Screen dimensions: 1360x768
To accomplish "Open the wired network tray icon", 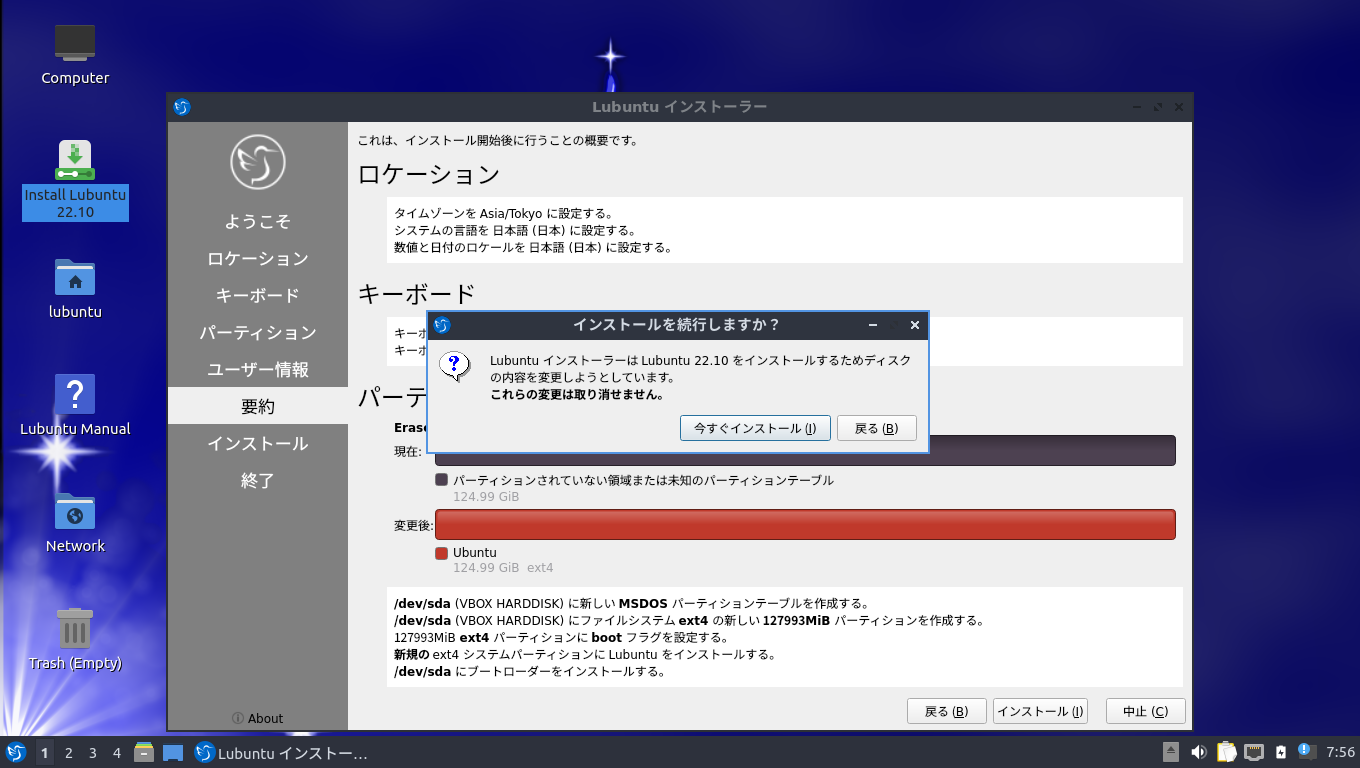I will click(x=1254, y=752).
